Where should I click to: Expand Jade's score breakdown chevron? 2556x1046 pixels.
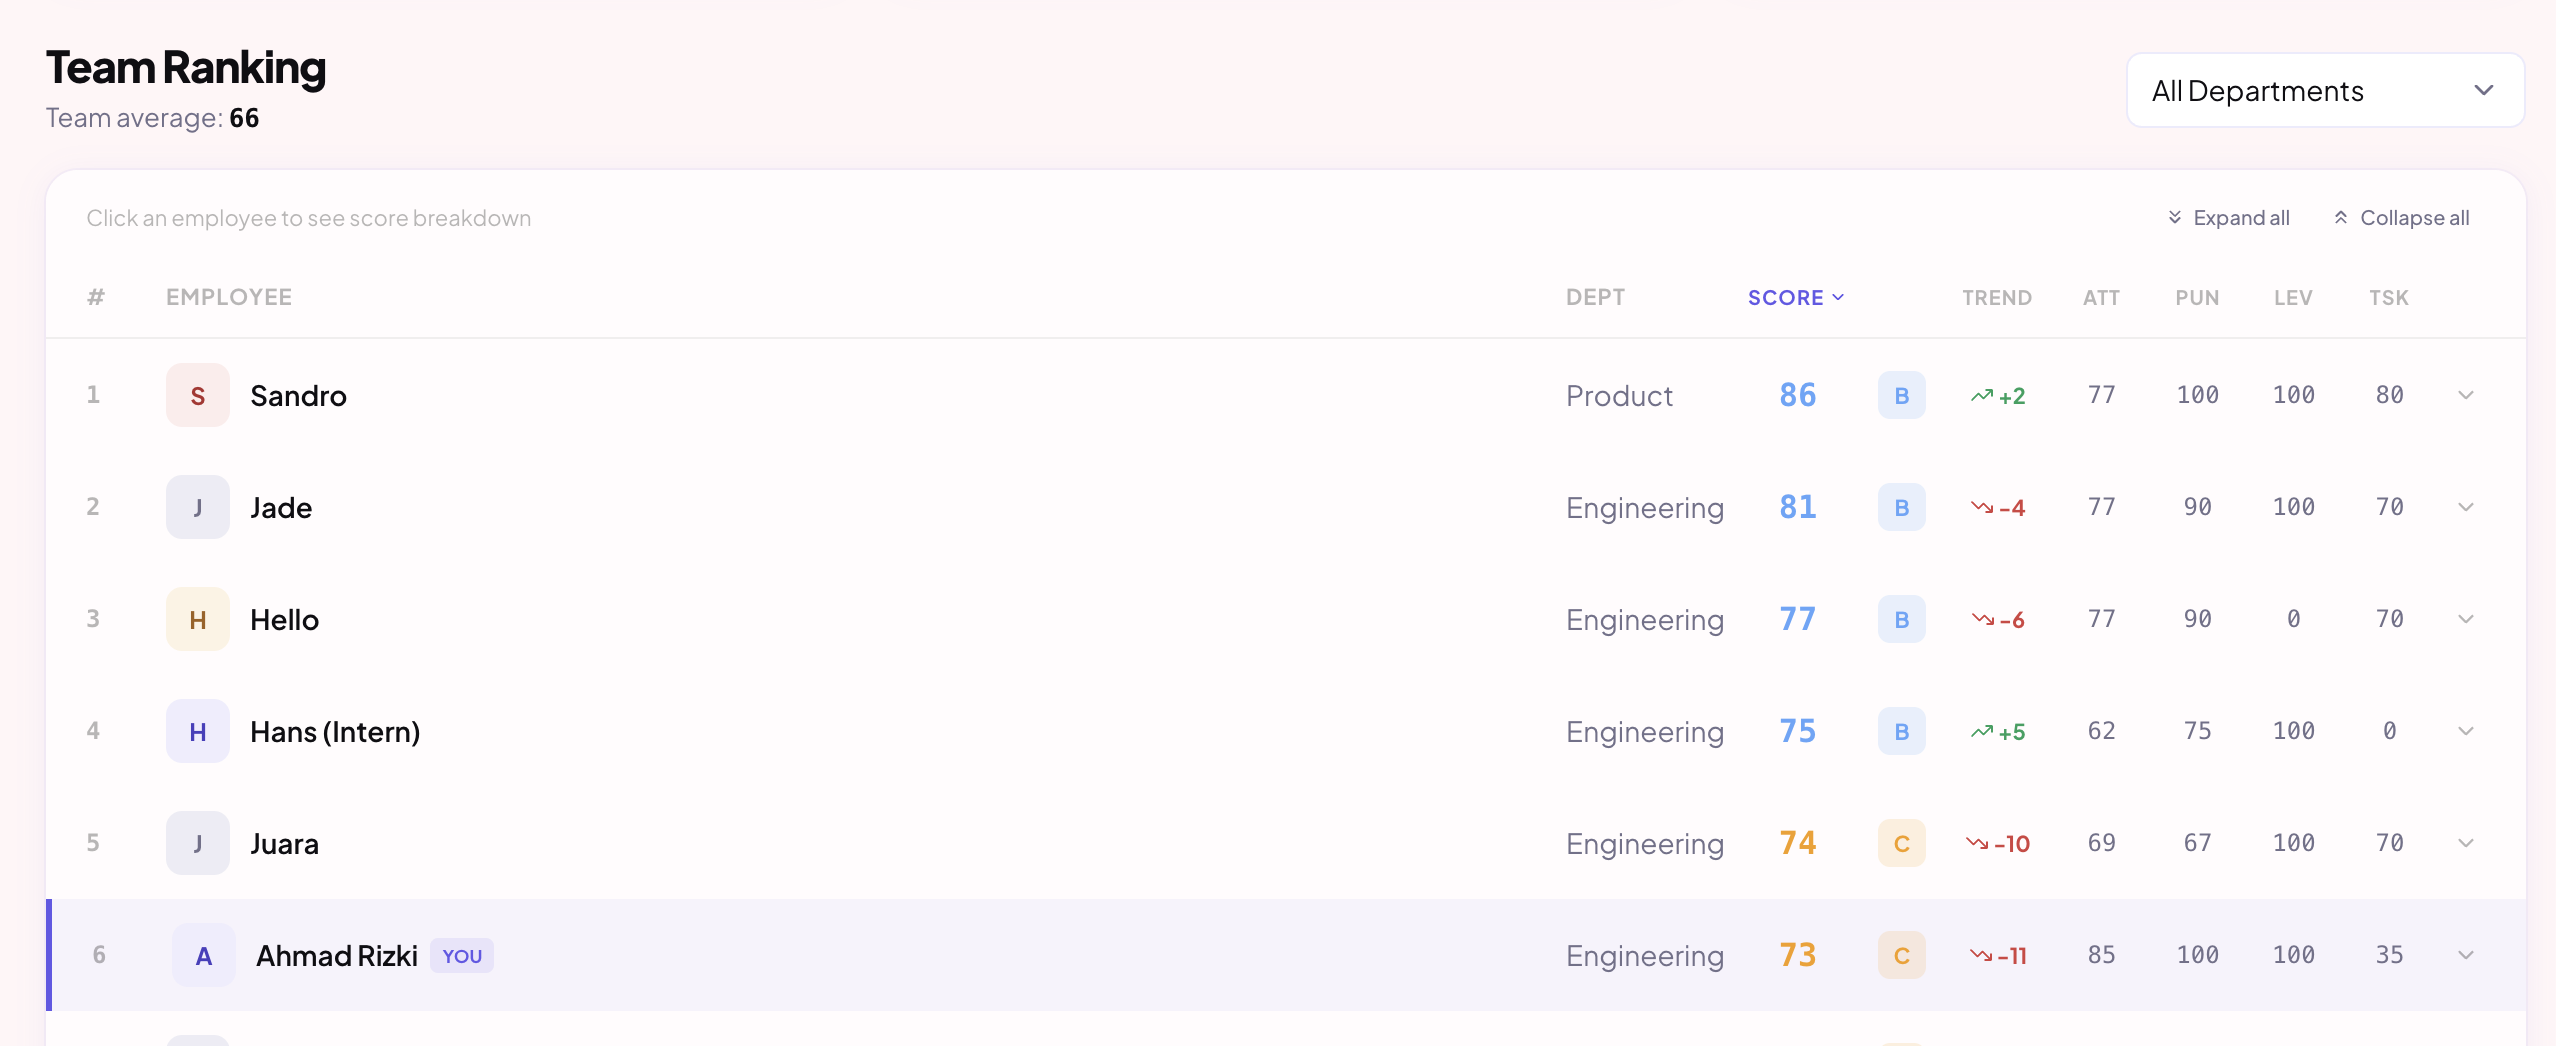point(2466,507)
